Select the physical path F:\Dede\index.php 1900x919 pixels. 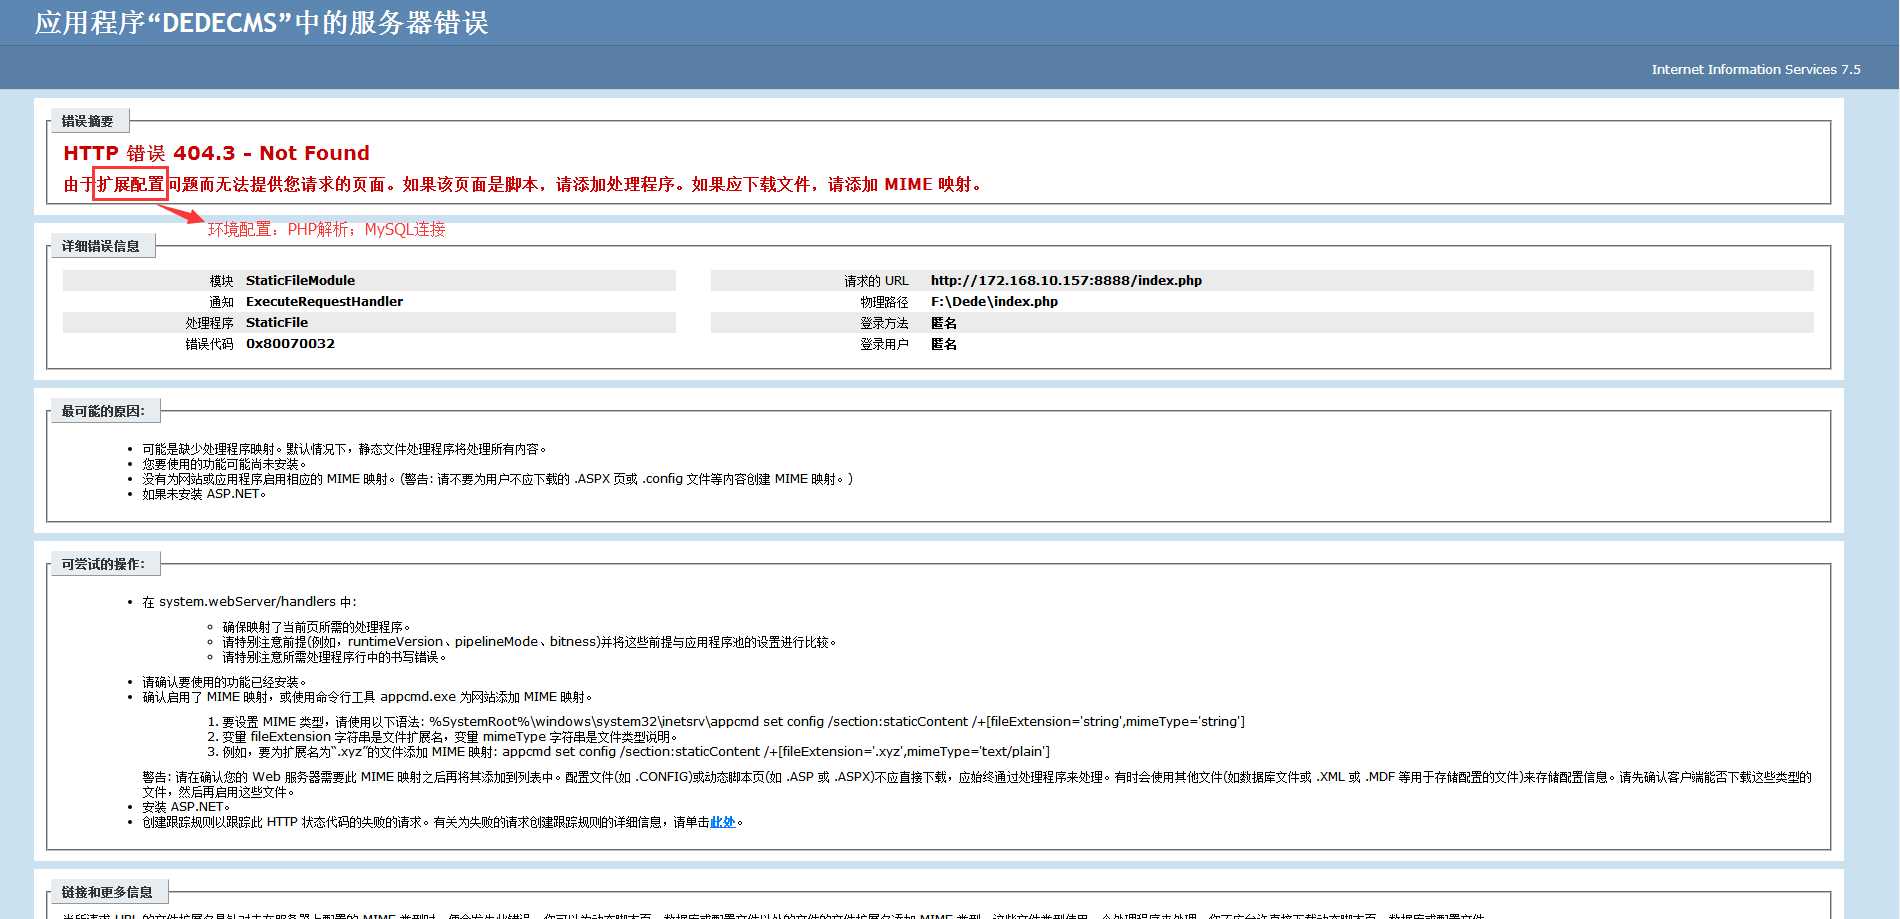point(994,302)
